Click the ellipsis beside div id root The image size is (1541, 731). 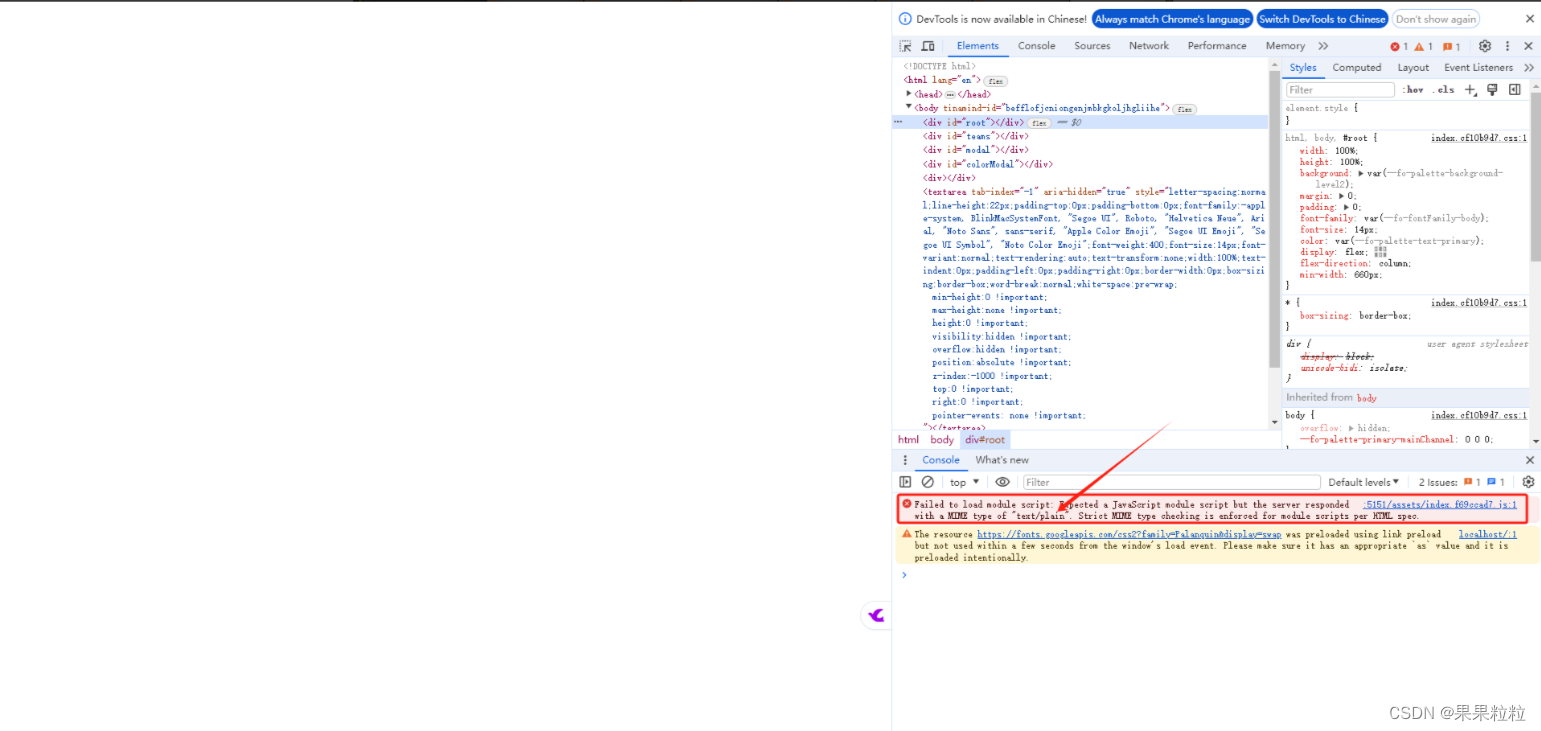pyautogui.click(x=898, y=122)
